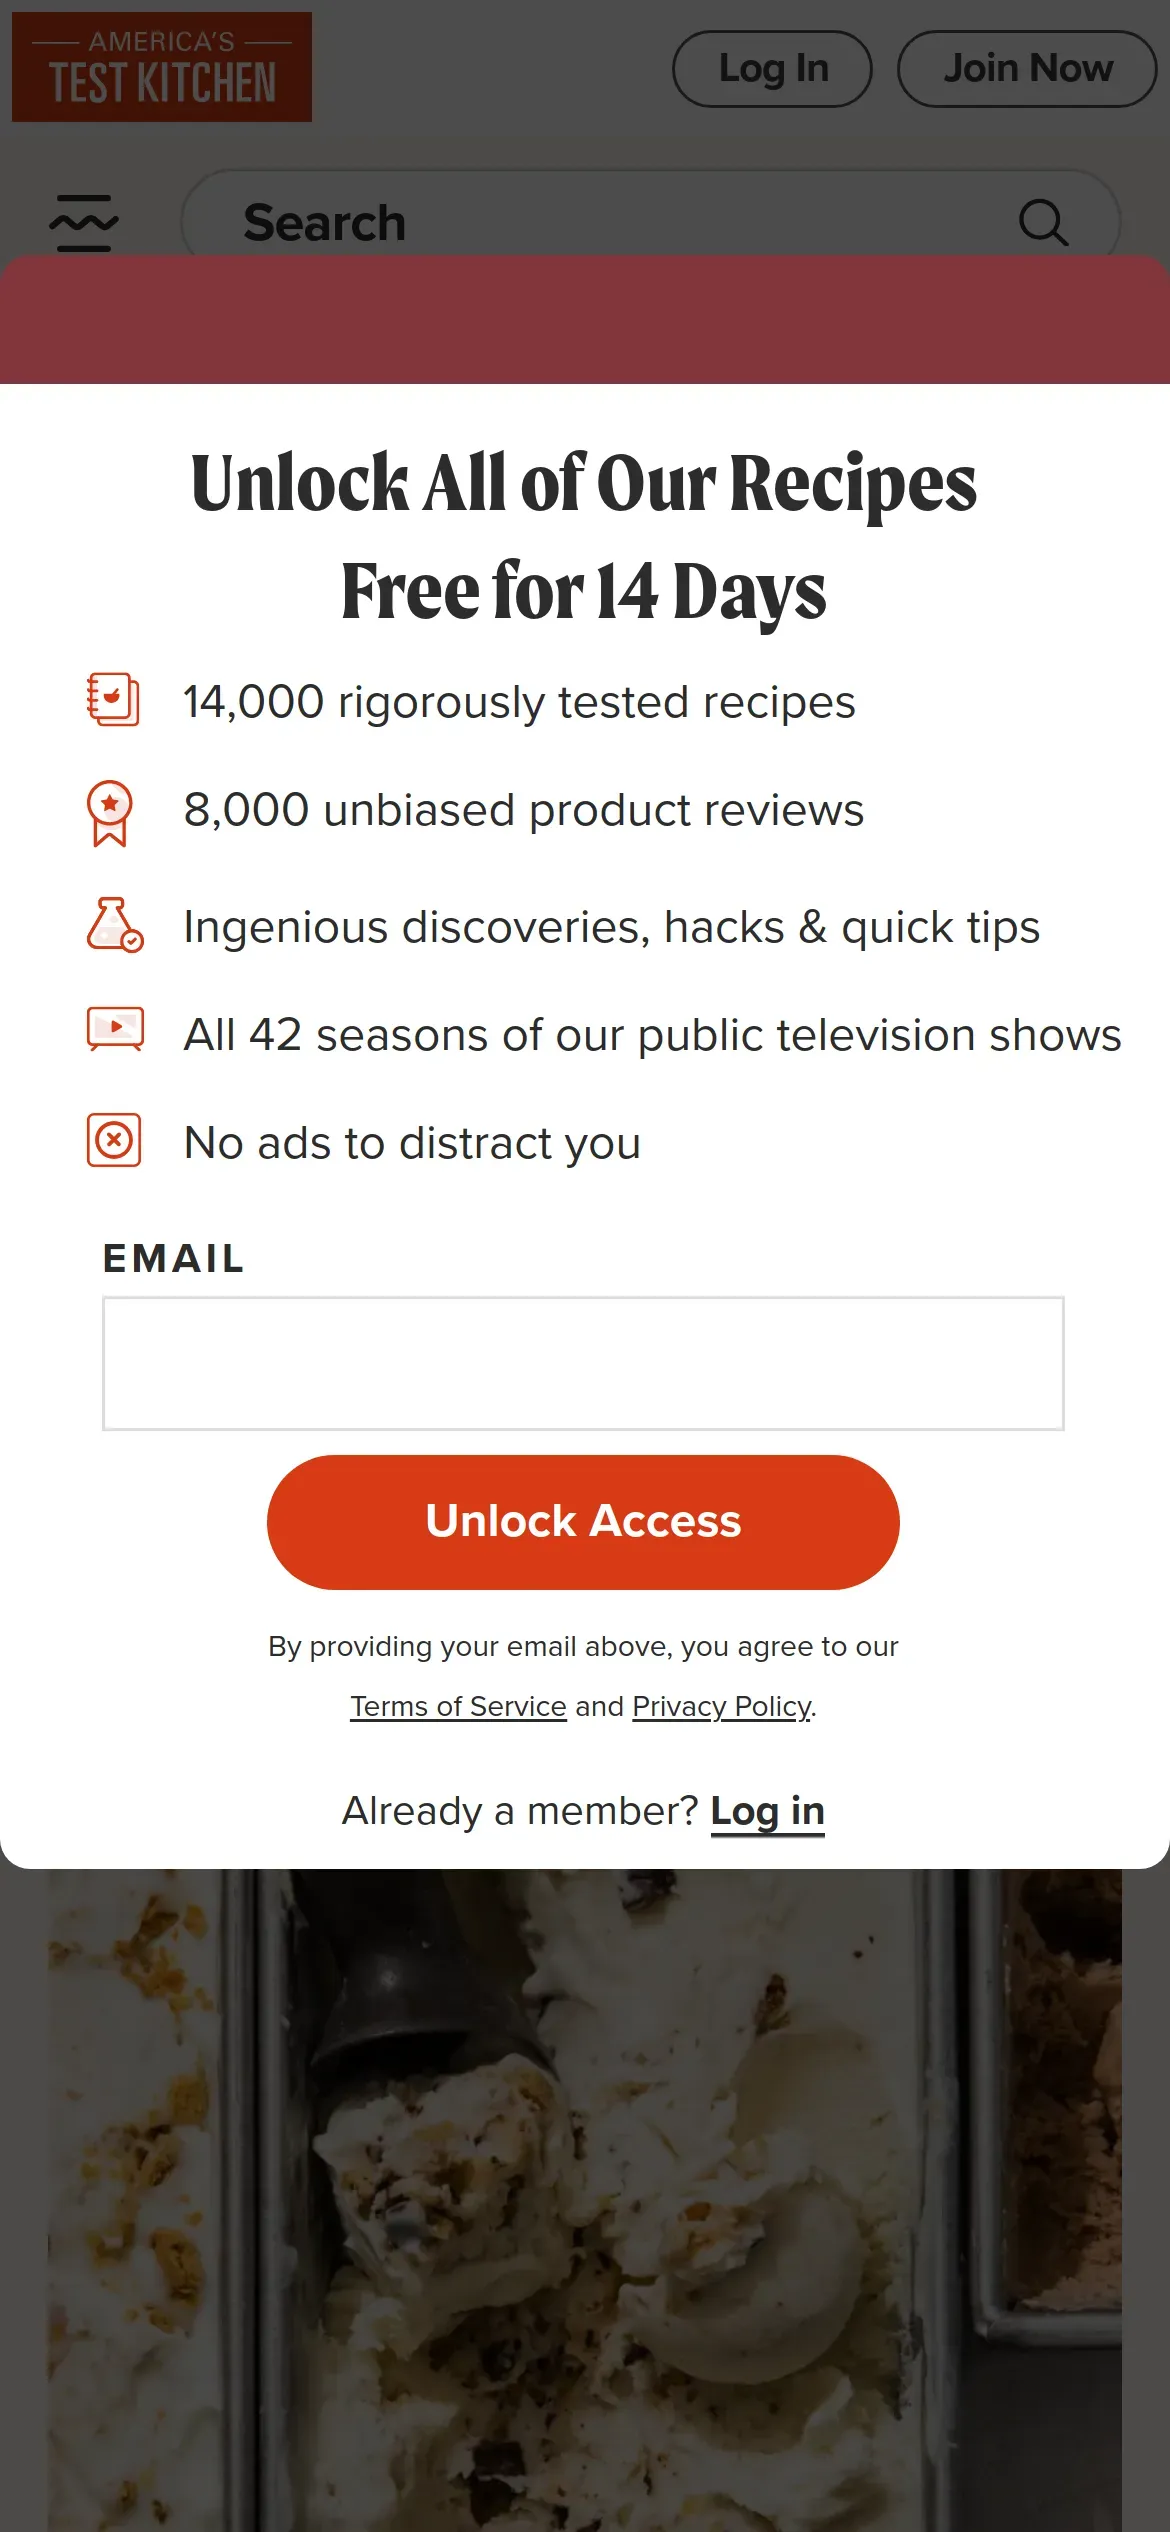This screenshot has height=2532, width=1170.
Task: Click the ice cream photo behind the popup
Action: (x=584, y=2200)
